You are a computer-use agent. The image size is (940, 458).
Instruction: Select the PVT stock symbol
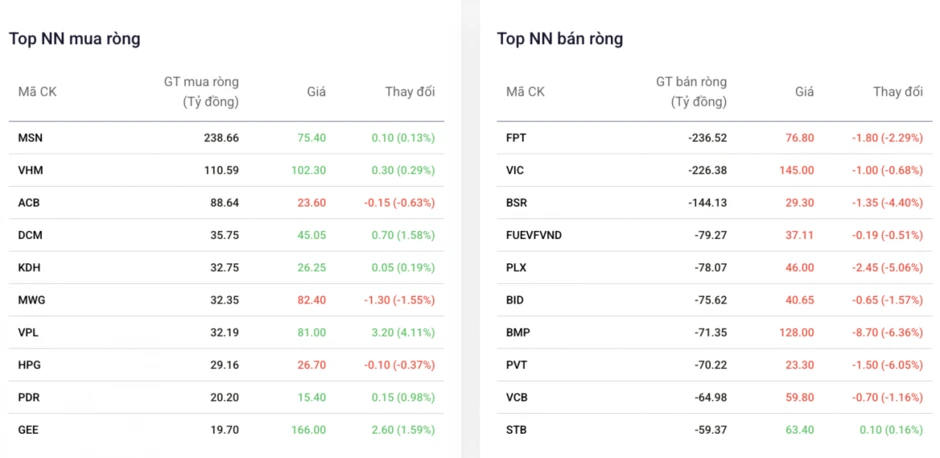[516, 364]
